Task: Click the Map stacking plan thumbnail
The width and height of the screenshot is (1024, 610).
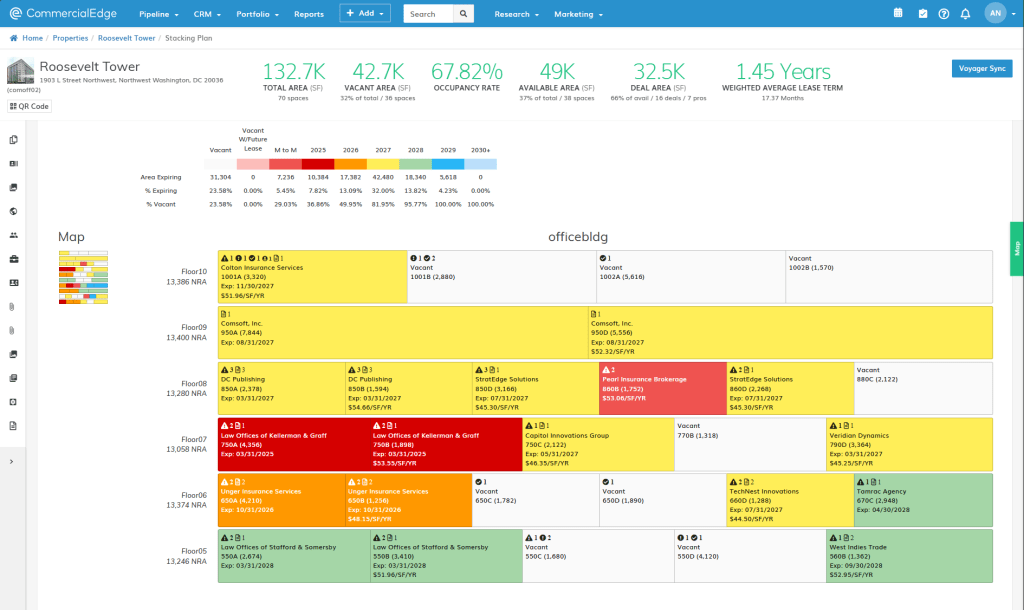Action: point(84,278)
